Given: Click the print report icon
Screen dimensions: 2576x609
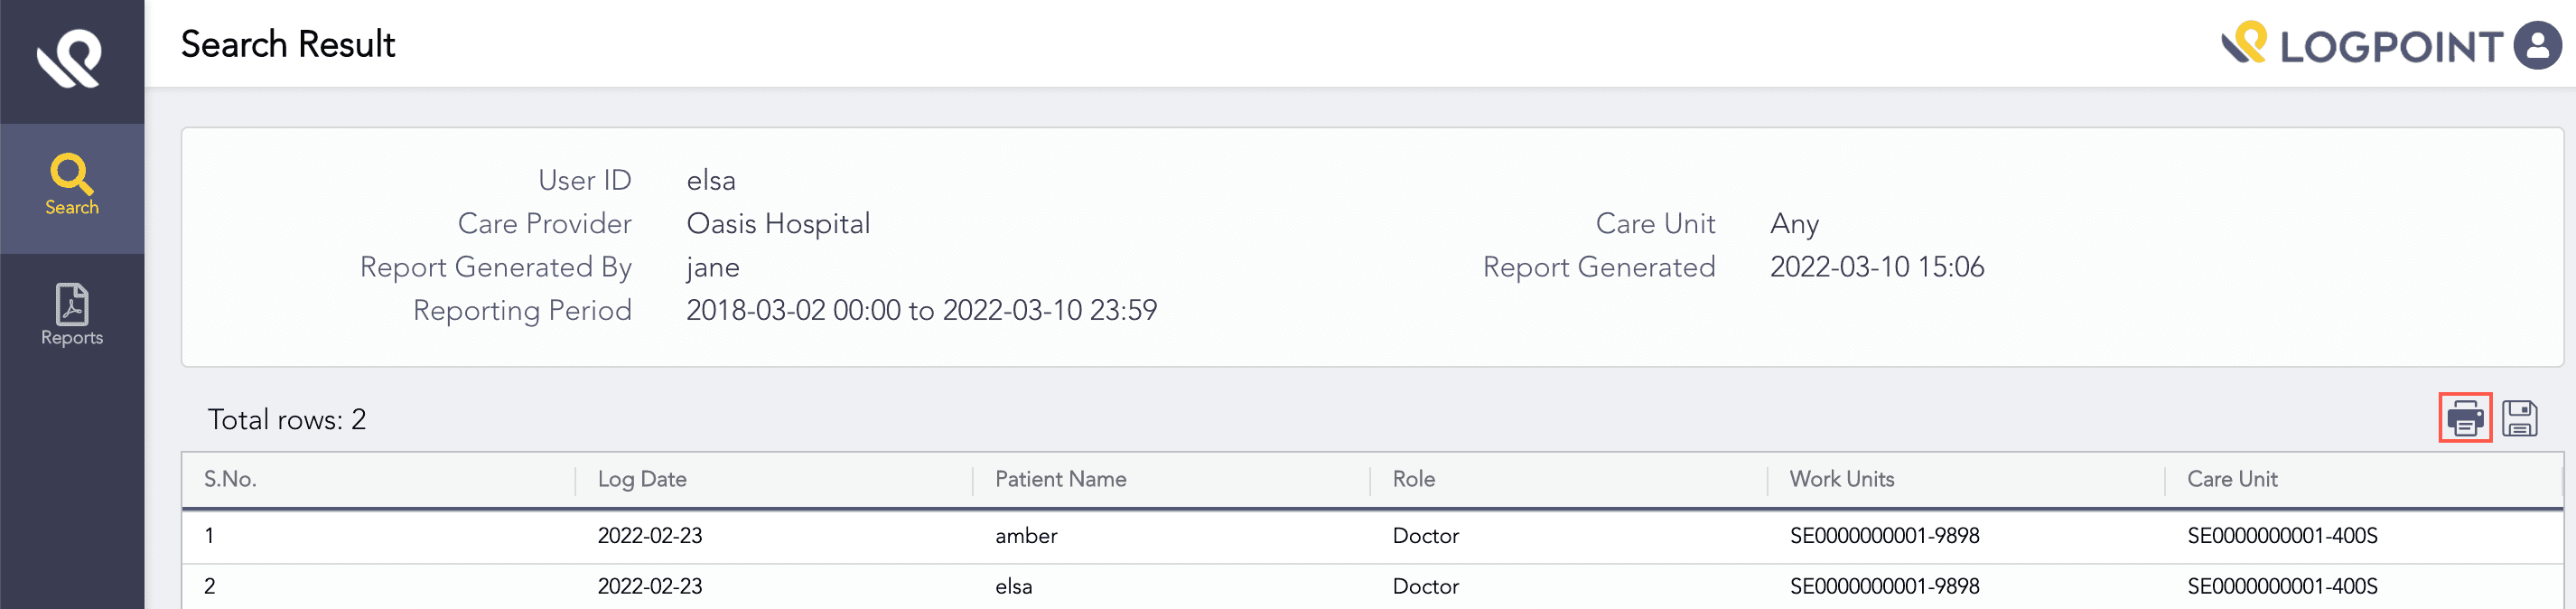Looking at the screenshot, I should (x=2464, y=418).
